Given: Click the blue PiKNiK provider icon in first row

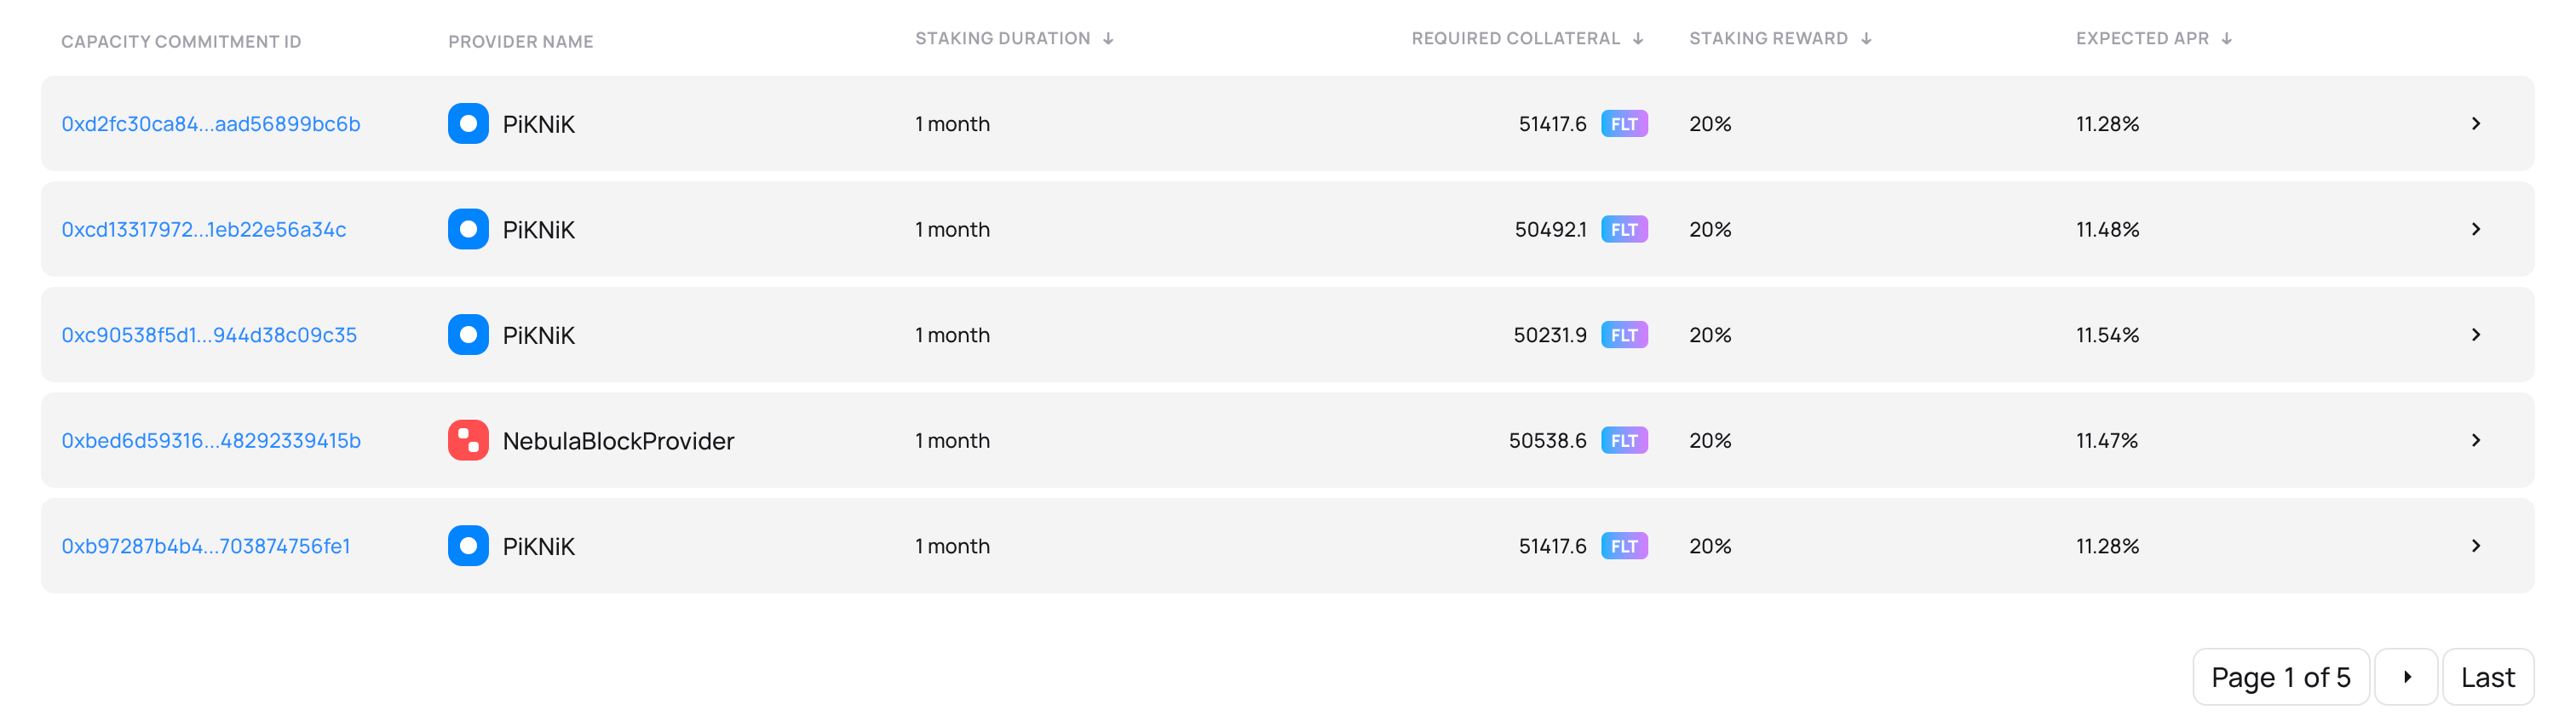Looking at the screenshot, I should pyautogui.click(x=468, y=124).
